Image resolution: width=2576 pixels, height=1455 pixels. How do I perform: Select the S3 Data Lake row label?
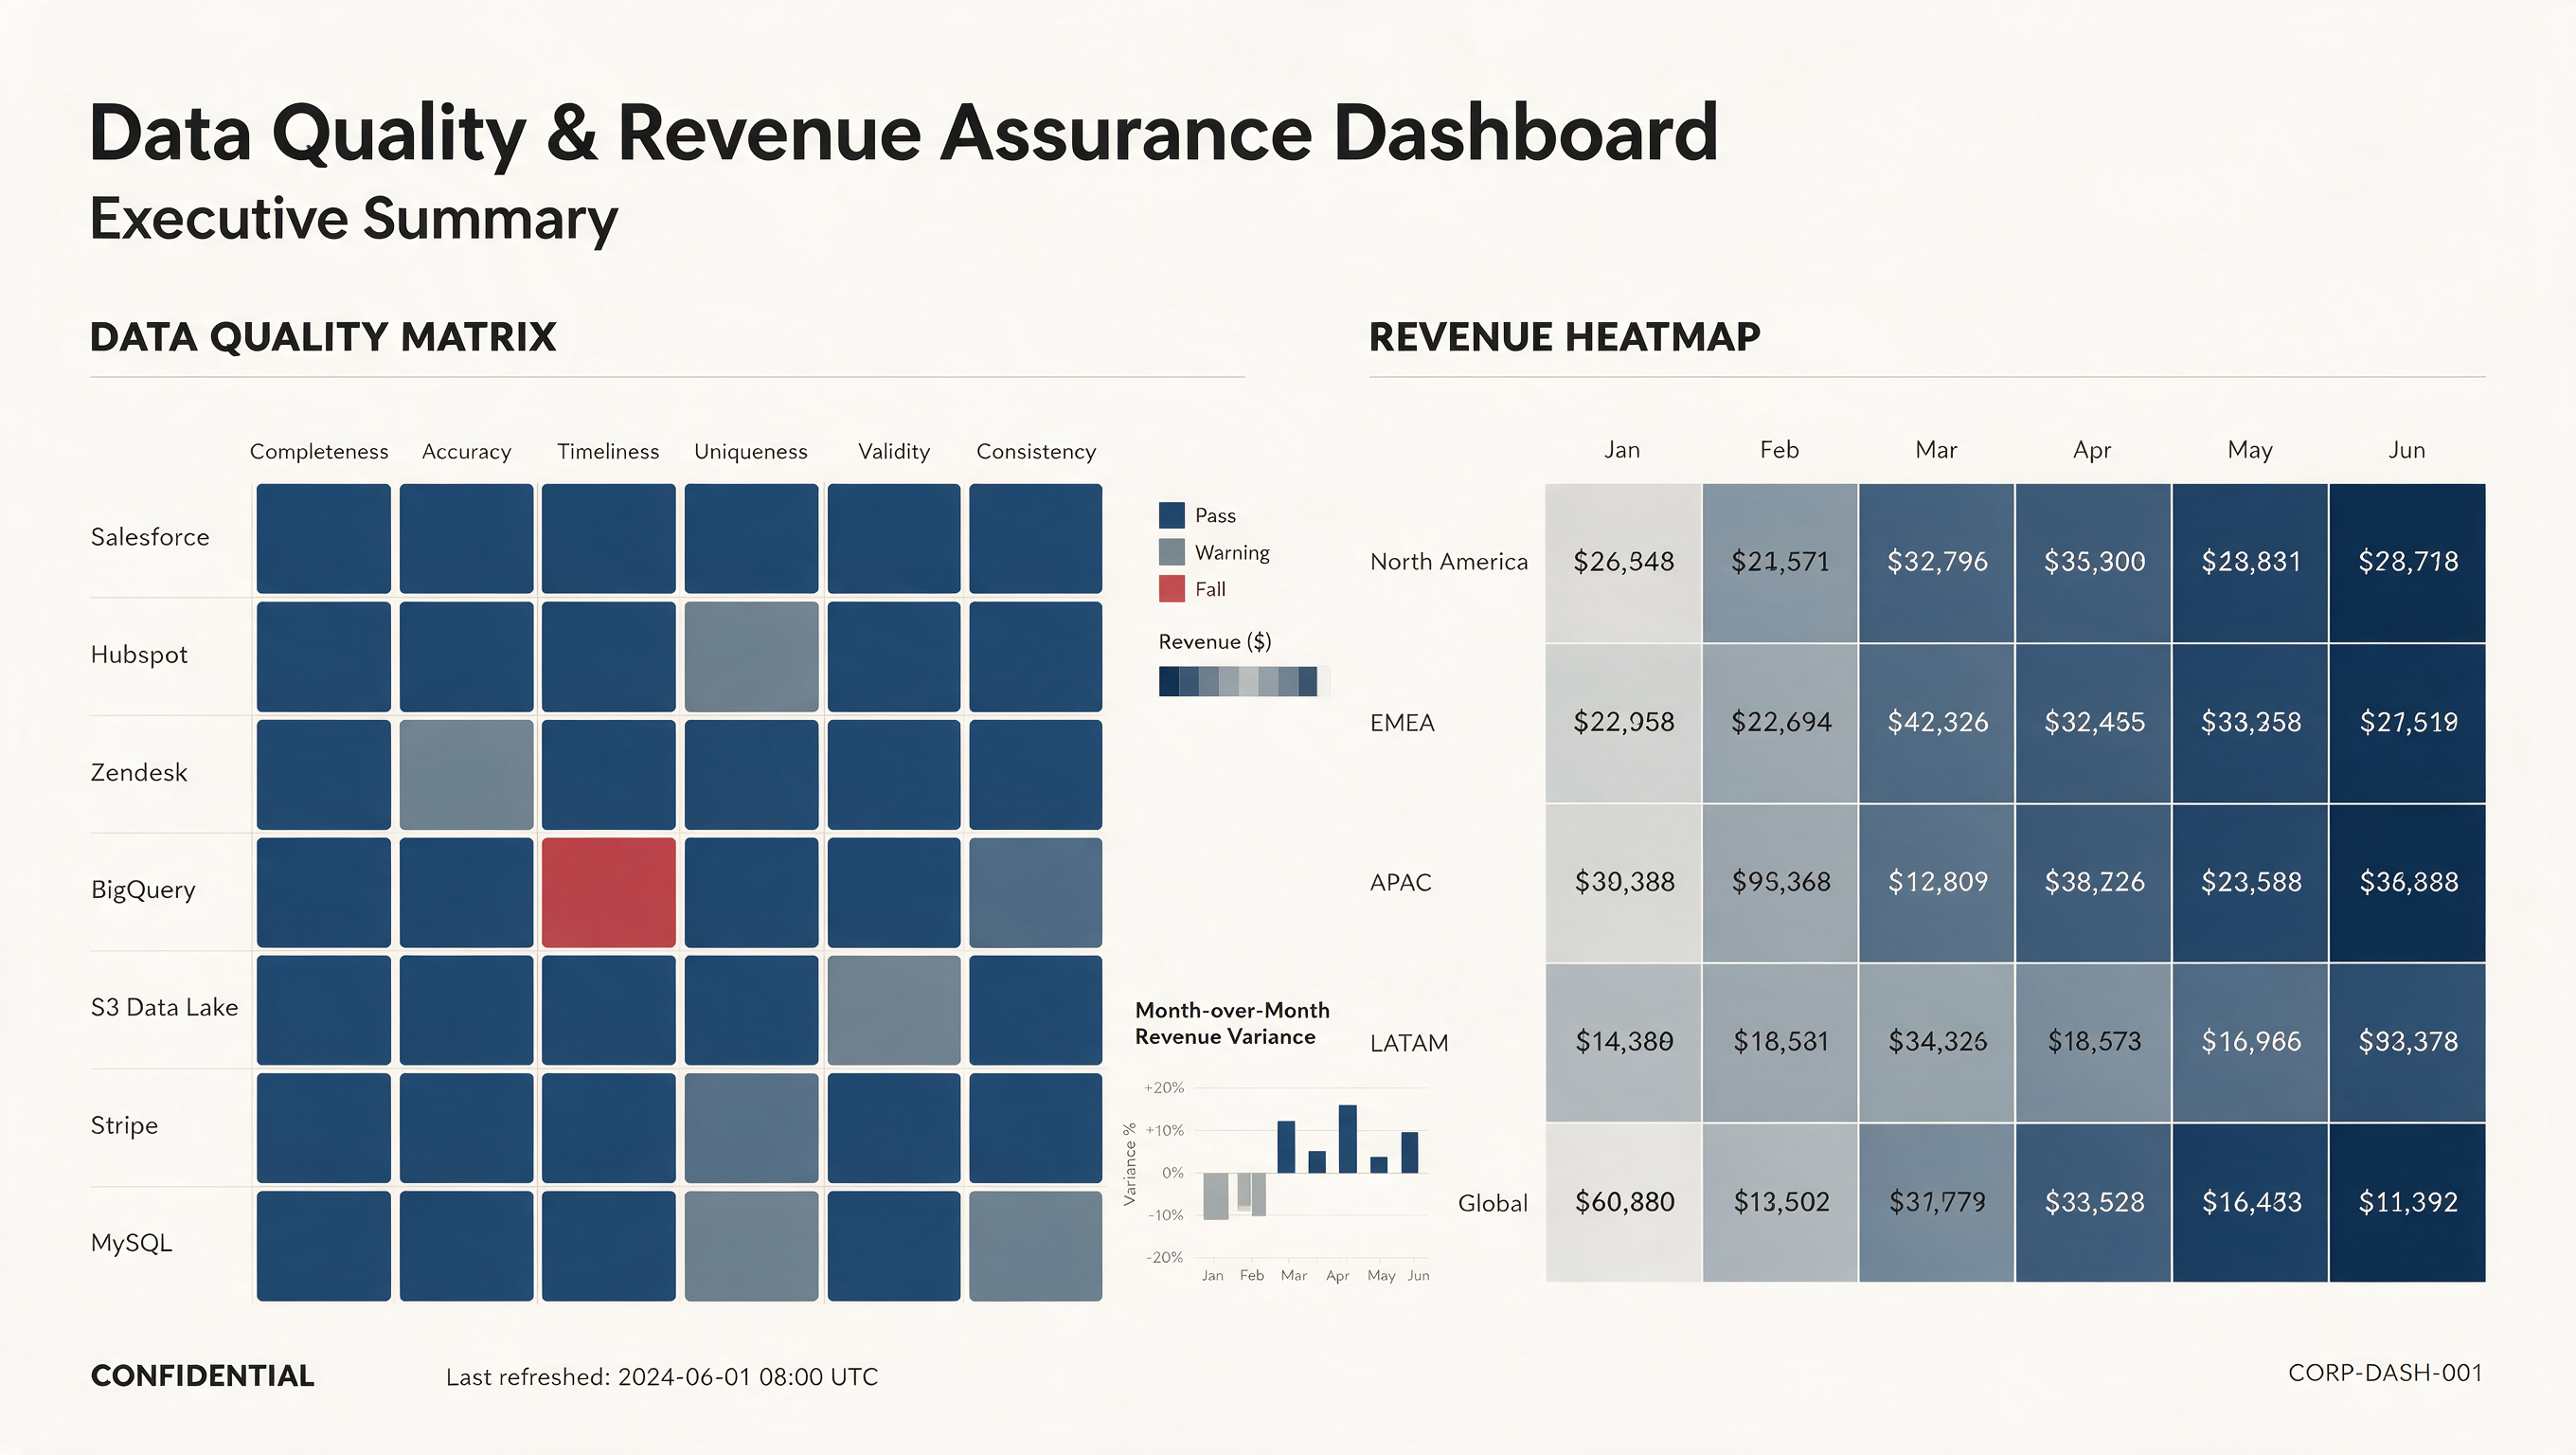tap(165, 1008)
